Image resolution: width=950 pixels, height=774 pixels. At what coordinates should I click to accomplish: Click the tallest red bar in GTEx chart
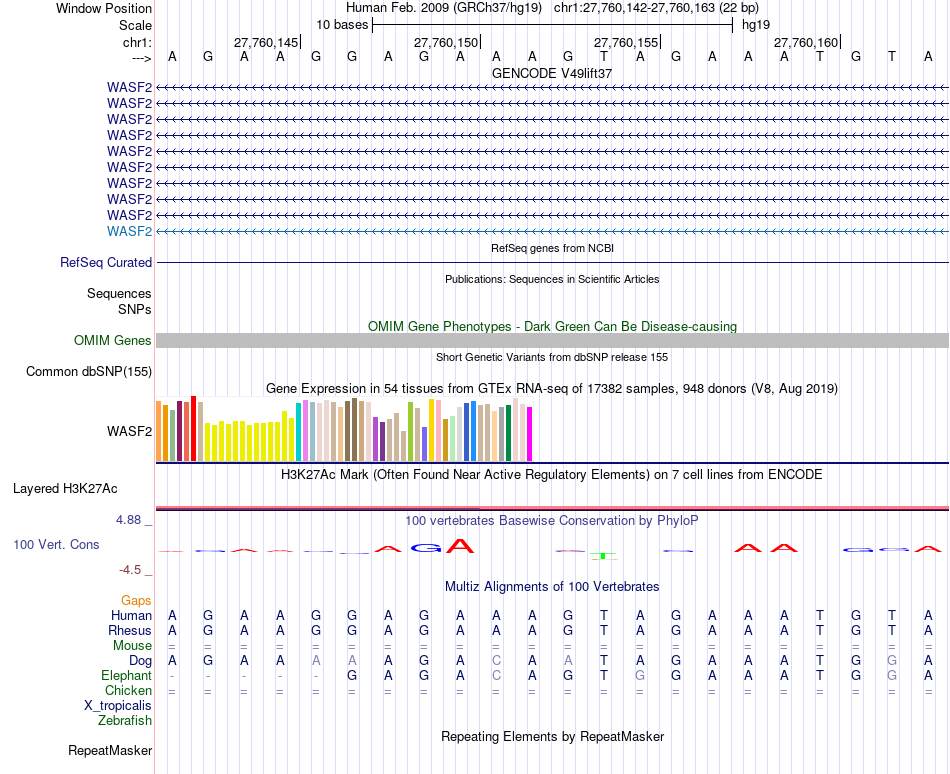(194, 429)
